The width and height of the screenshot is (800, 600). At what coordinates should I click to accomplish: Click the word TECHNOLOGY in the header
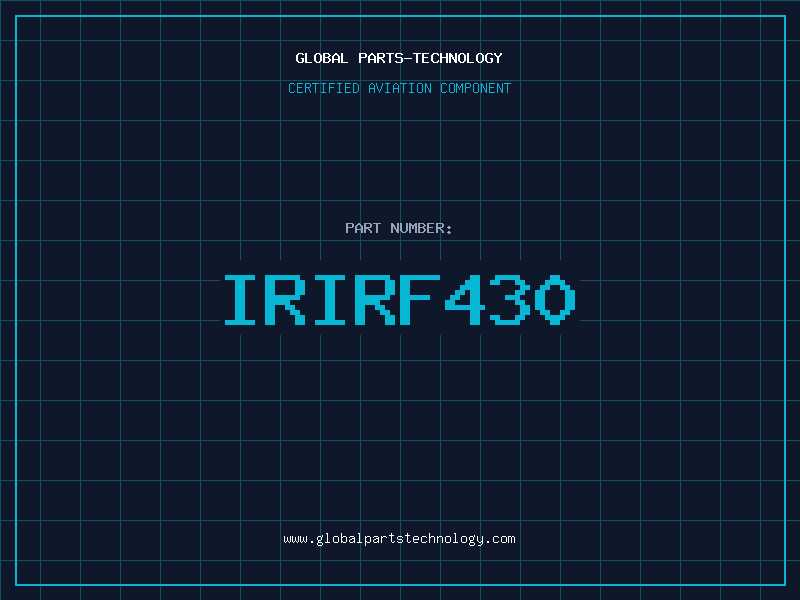461,58
